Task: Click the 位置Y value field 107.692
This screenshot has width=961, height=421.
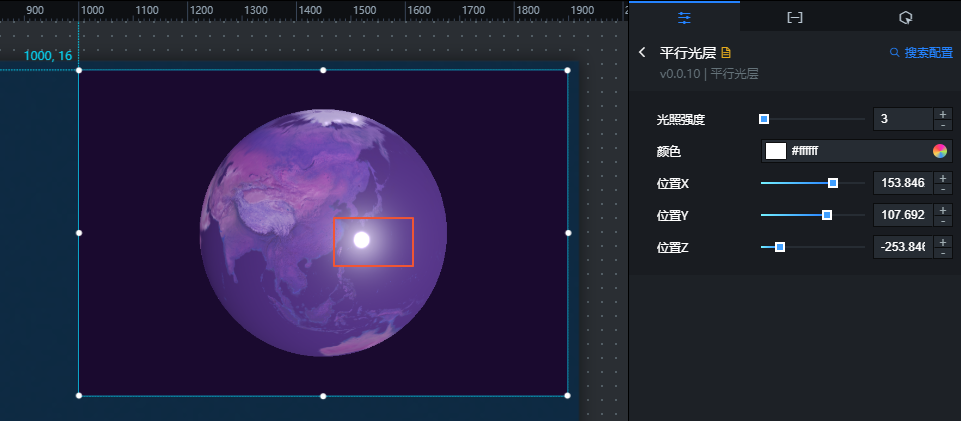Action: pos(902,215)
